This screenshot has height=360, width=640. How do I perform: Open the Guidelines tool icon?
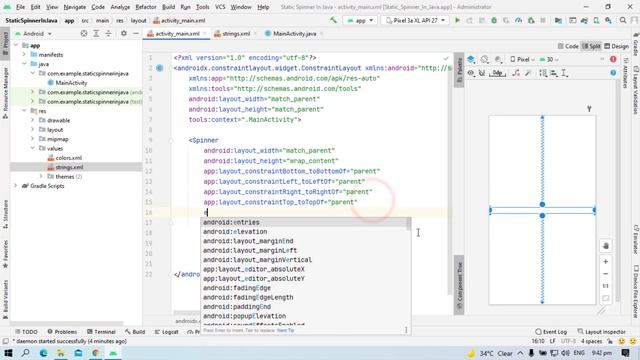[x=565, y=73]
